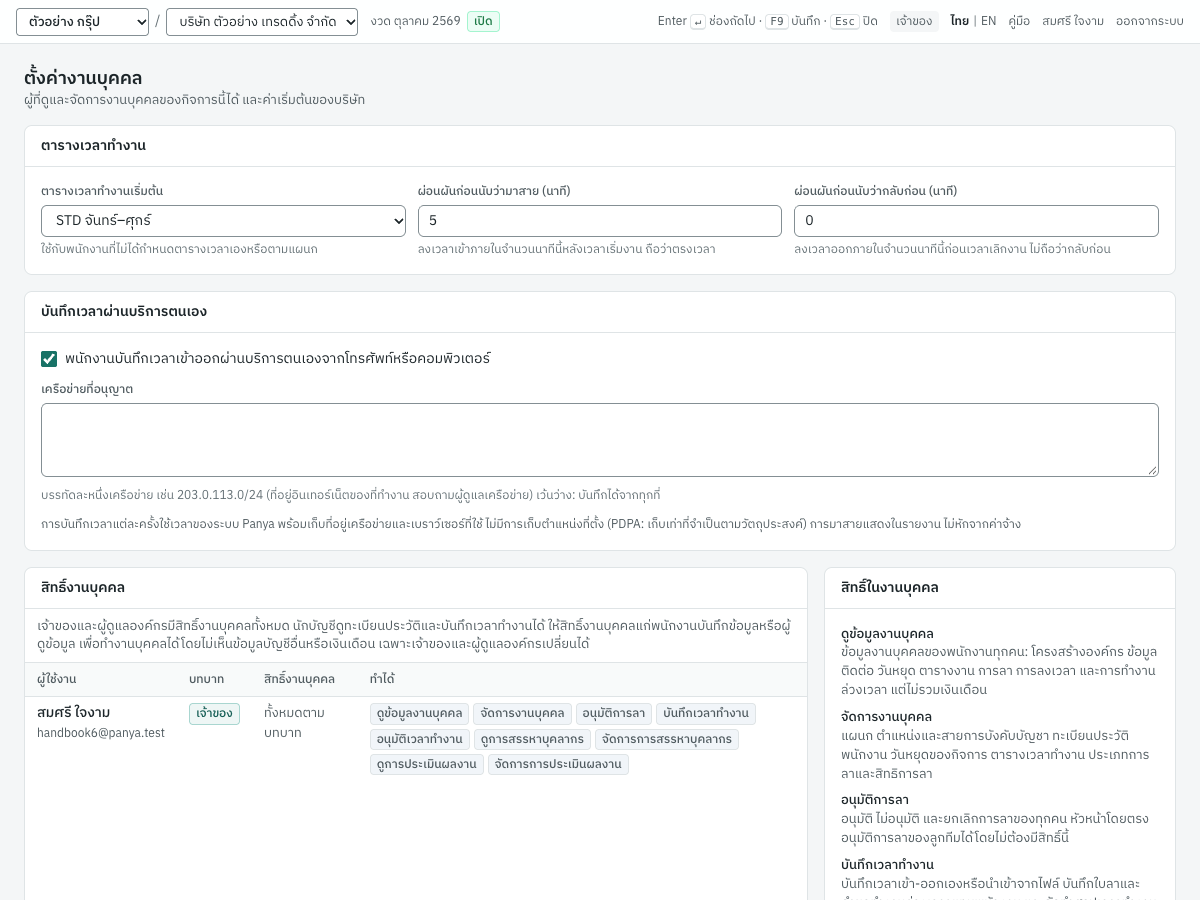The width and height of the screenshot is (1200, 900).
Task: Untick the self-service time recording checkbox
Action: tap(49, 359)
